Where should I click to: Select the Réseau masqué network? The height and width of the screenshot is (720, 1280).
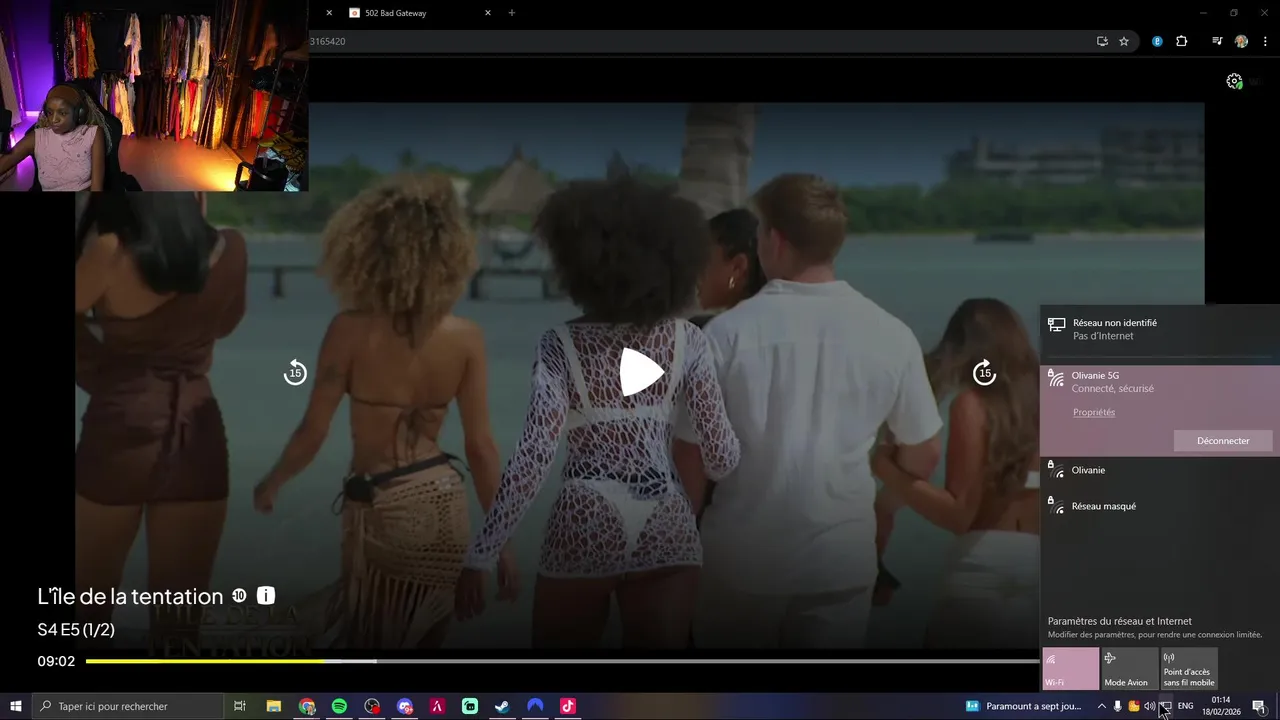click(x=1160, y=506)
